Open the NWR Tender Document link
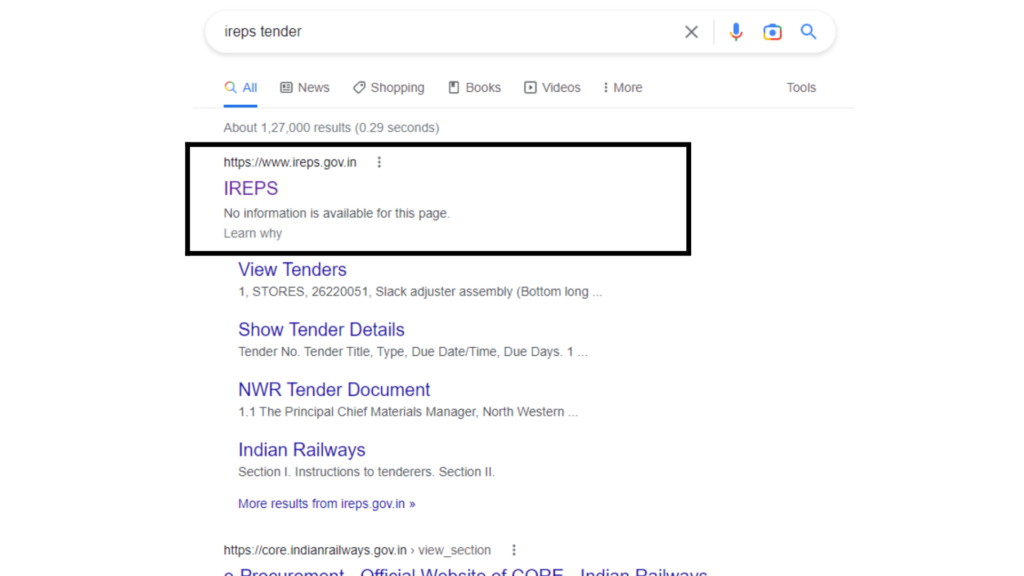Viewport: 1024px width, 576px height. point(334,390)
